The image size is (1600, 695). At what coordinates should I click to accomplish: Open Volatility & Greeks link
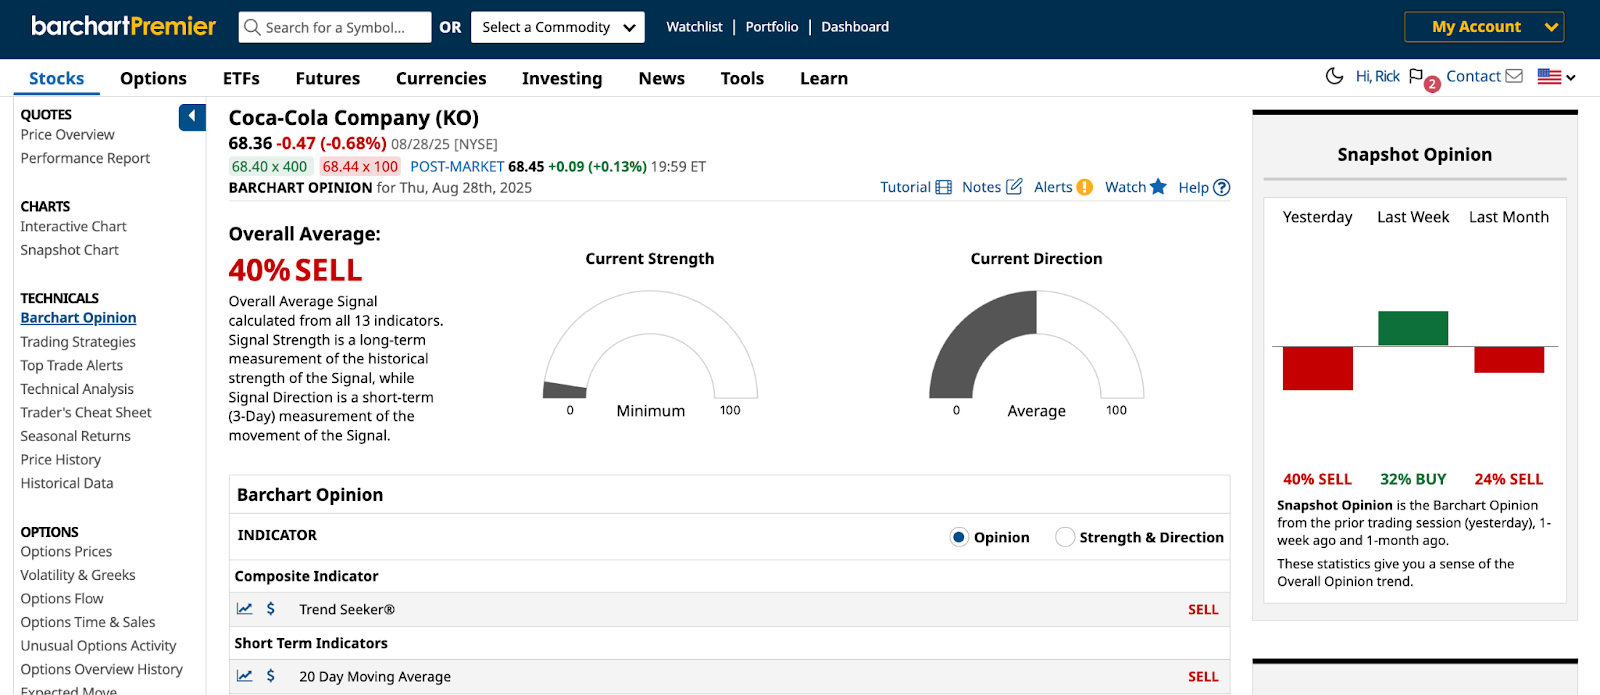coord(77,575)
